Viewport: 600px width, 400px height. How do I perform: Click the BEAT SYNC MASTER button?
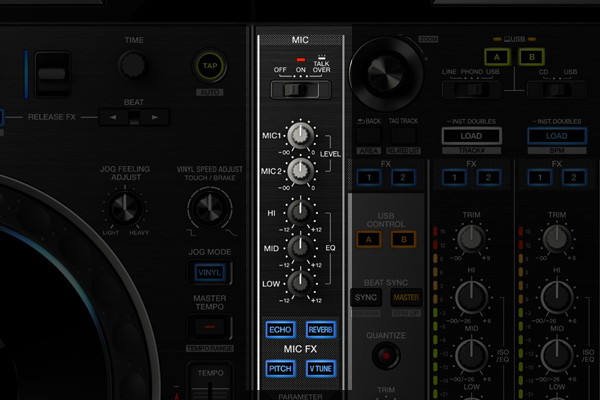(406, 297)
